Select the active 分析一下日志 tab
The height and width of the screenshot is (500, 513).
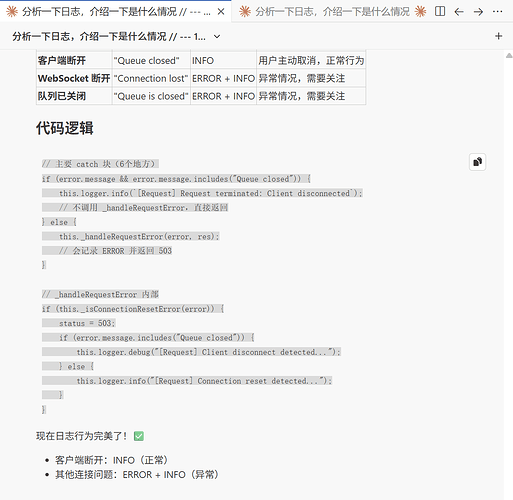pos(116,12)
